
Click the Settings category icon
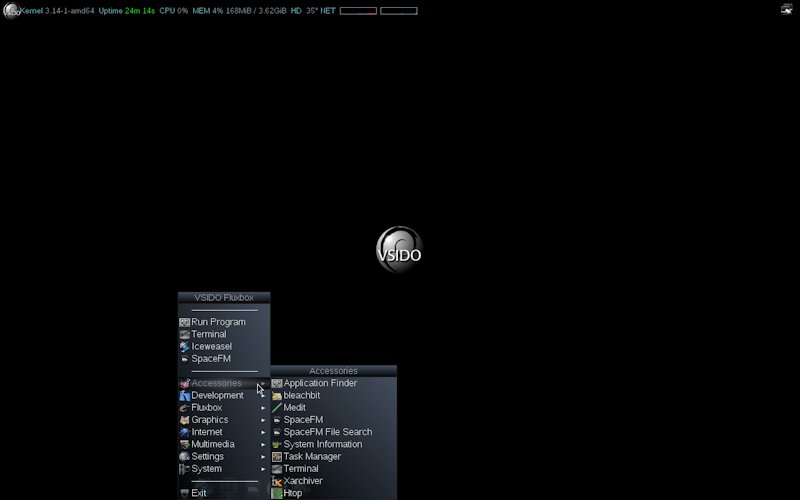pos(184,457)
